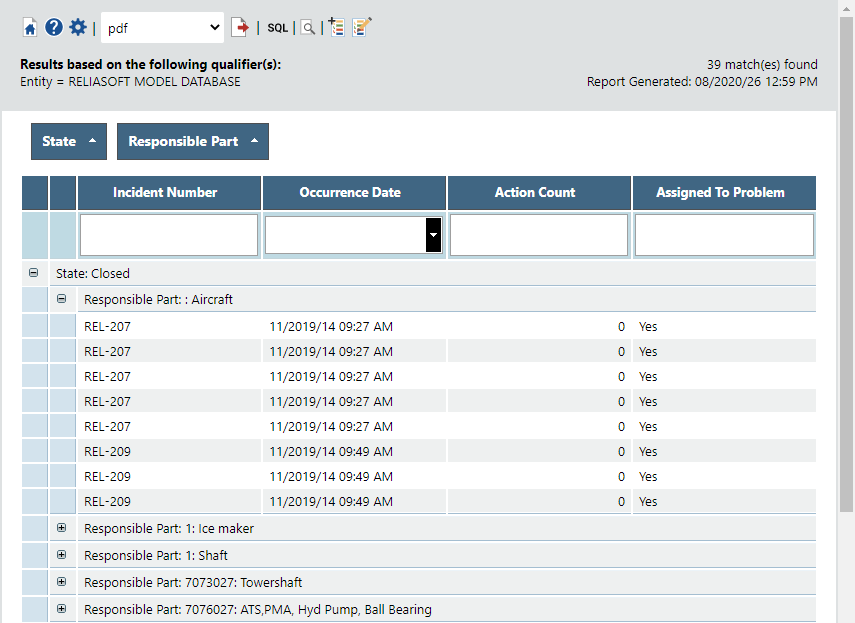Open settings with the gear icon
The width and height of the screenshot is (855, 623).
click(78, 28)
